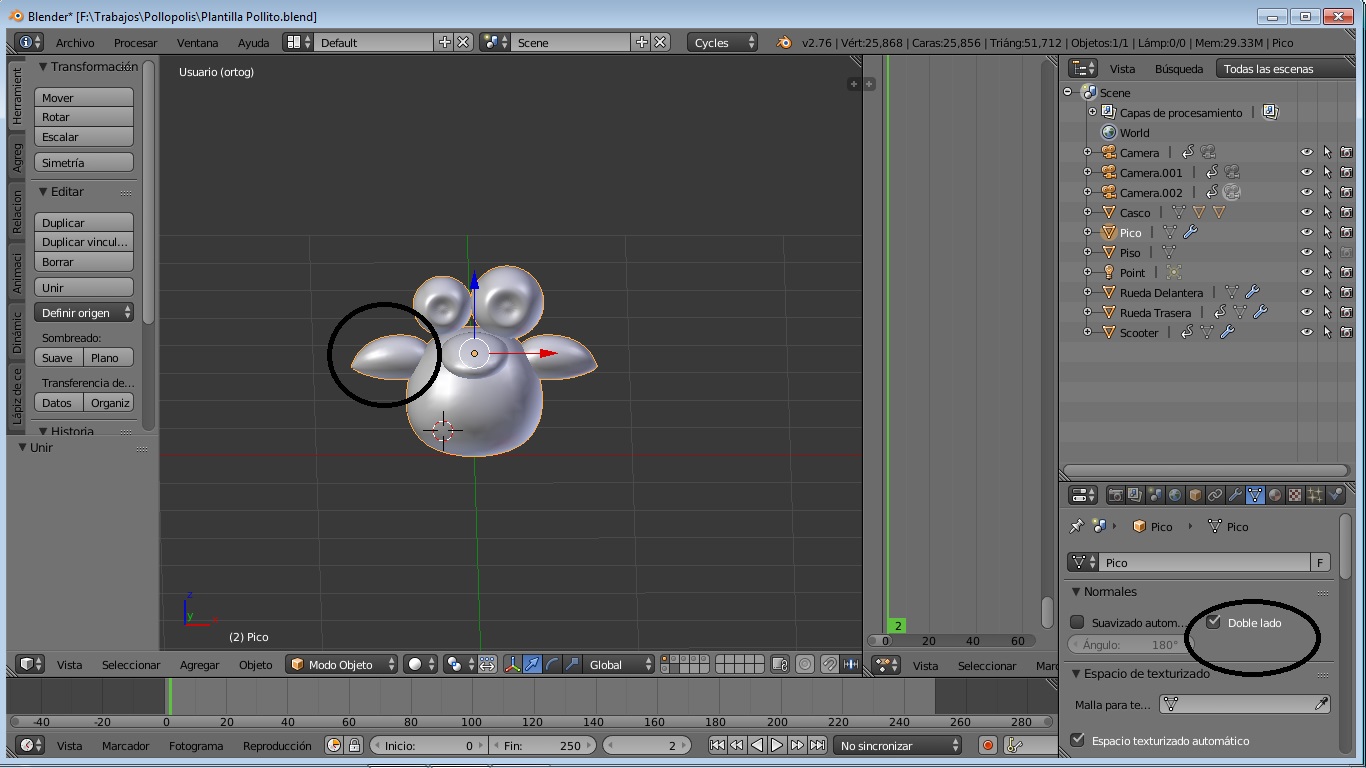Image resolution: width=1366 pixels, height=768 pixels.
Task: Click the Duplicar button
Action: pyautogui.click(x=84, y=222)
